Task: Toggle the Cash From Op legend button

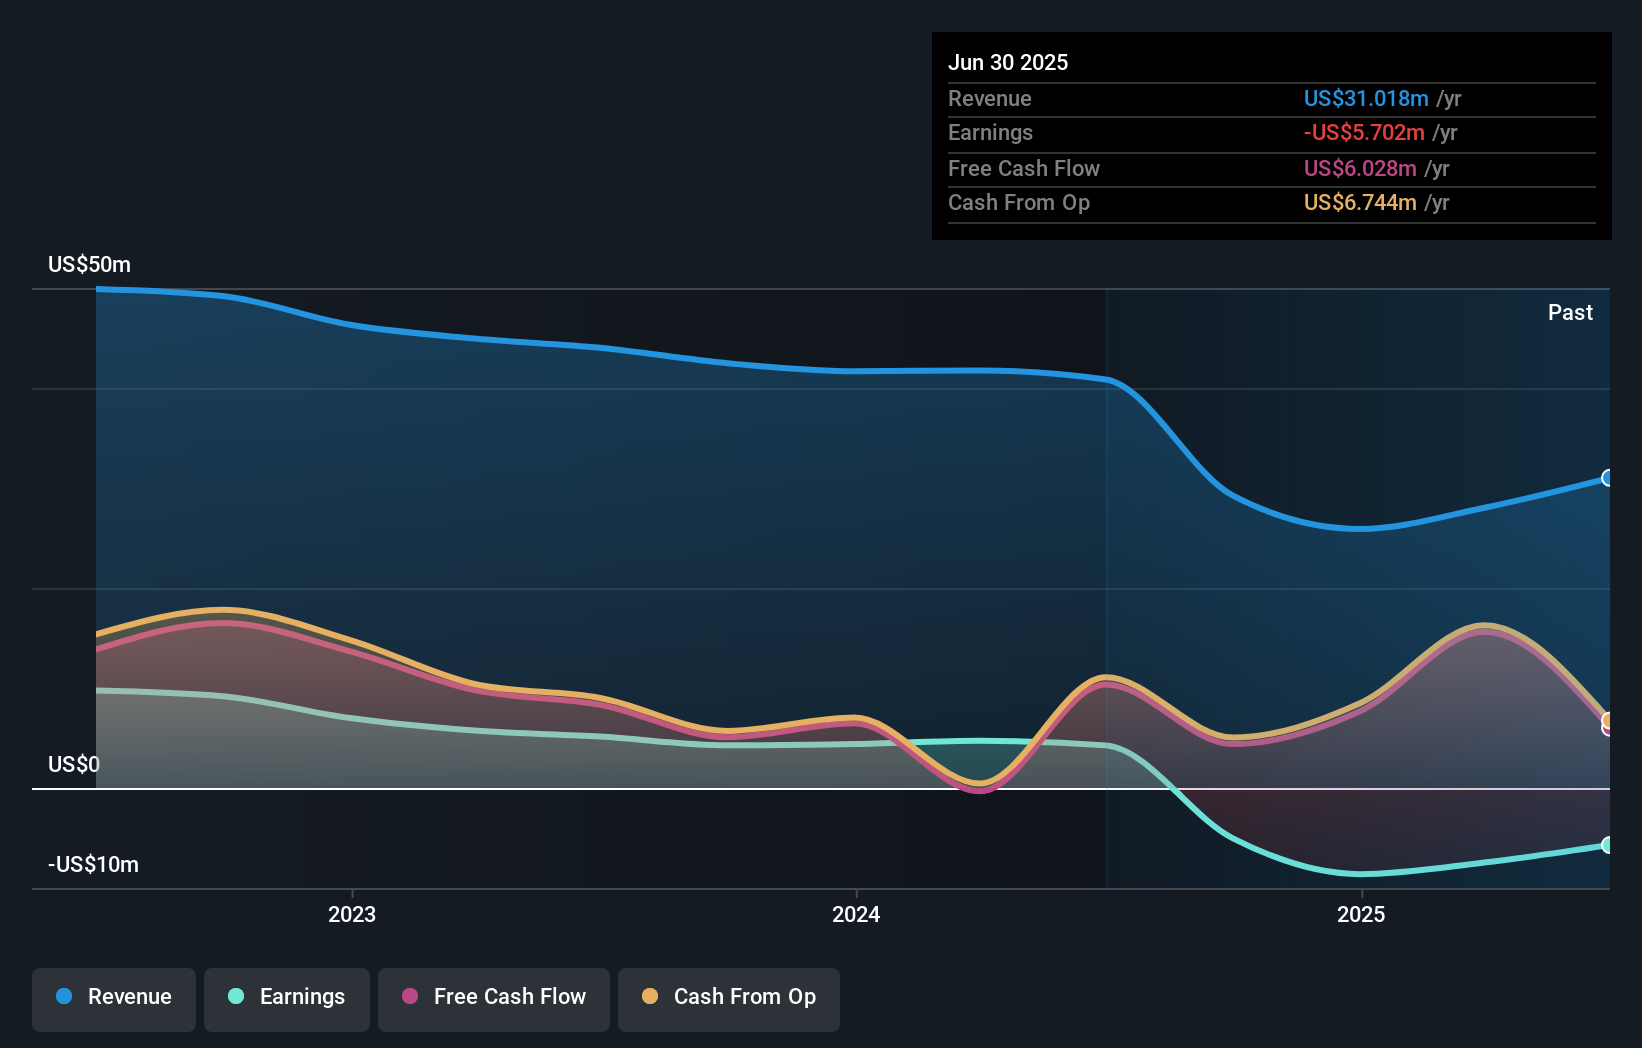Action: (x=729, y=999)
